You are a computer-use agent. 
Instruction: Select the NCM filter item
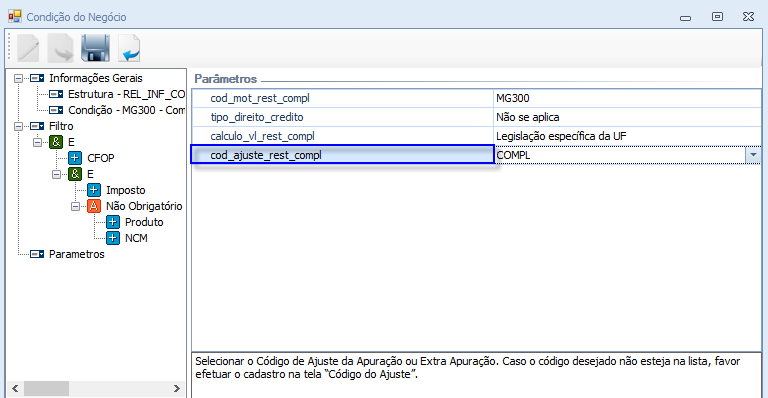click(136, 238)
